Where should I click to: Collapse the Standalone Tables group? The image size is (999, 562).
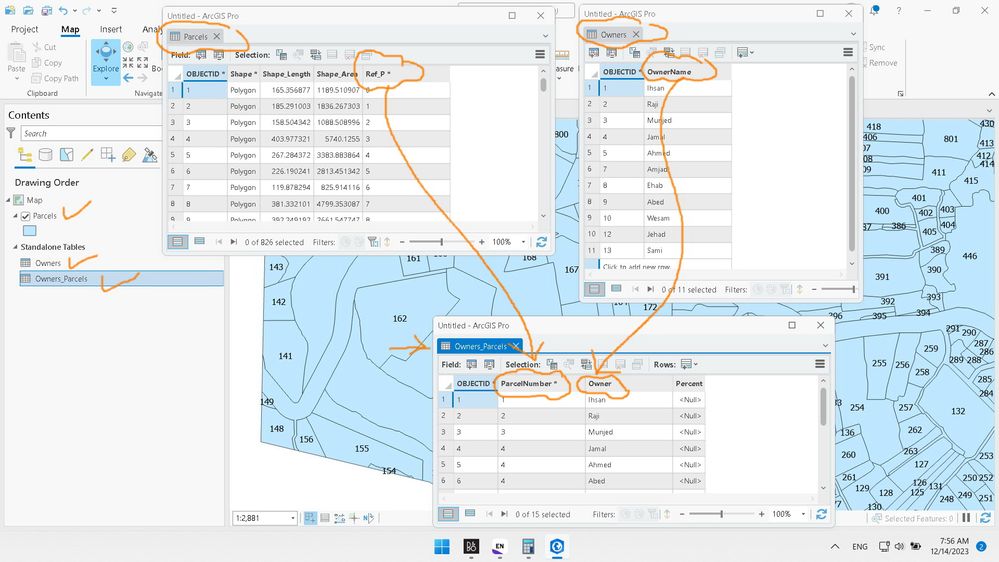(x=15, y=247)
